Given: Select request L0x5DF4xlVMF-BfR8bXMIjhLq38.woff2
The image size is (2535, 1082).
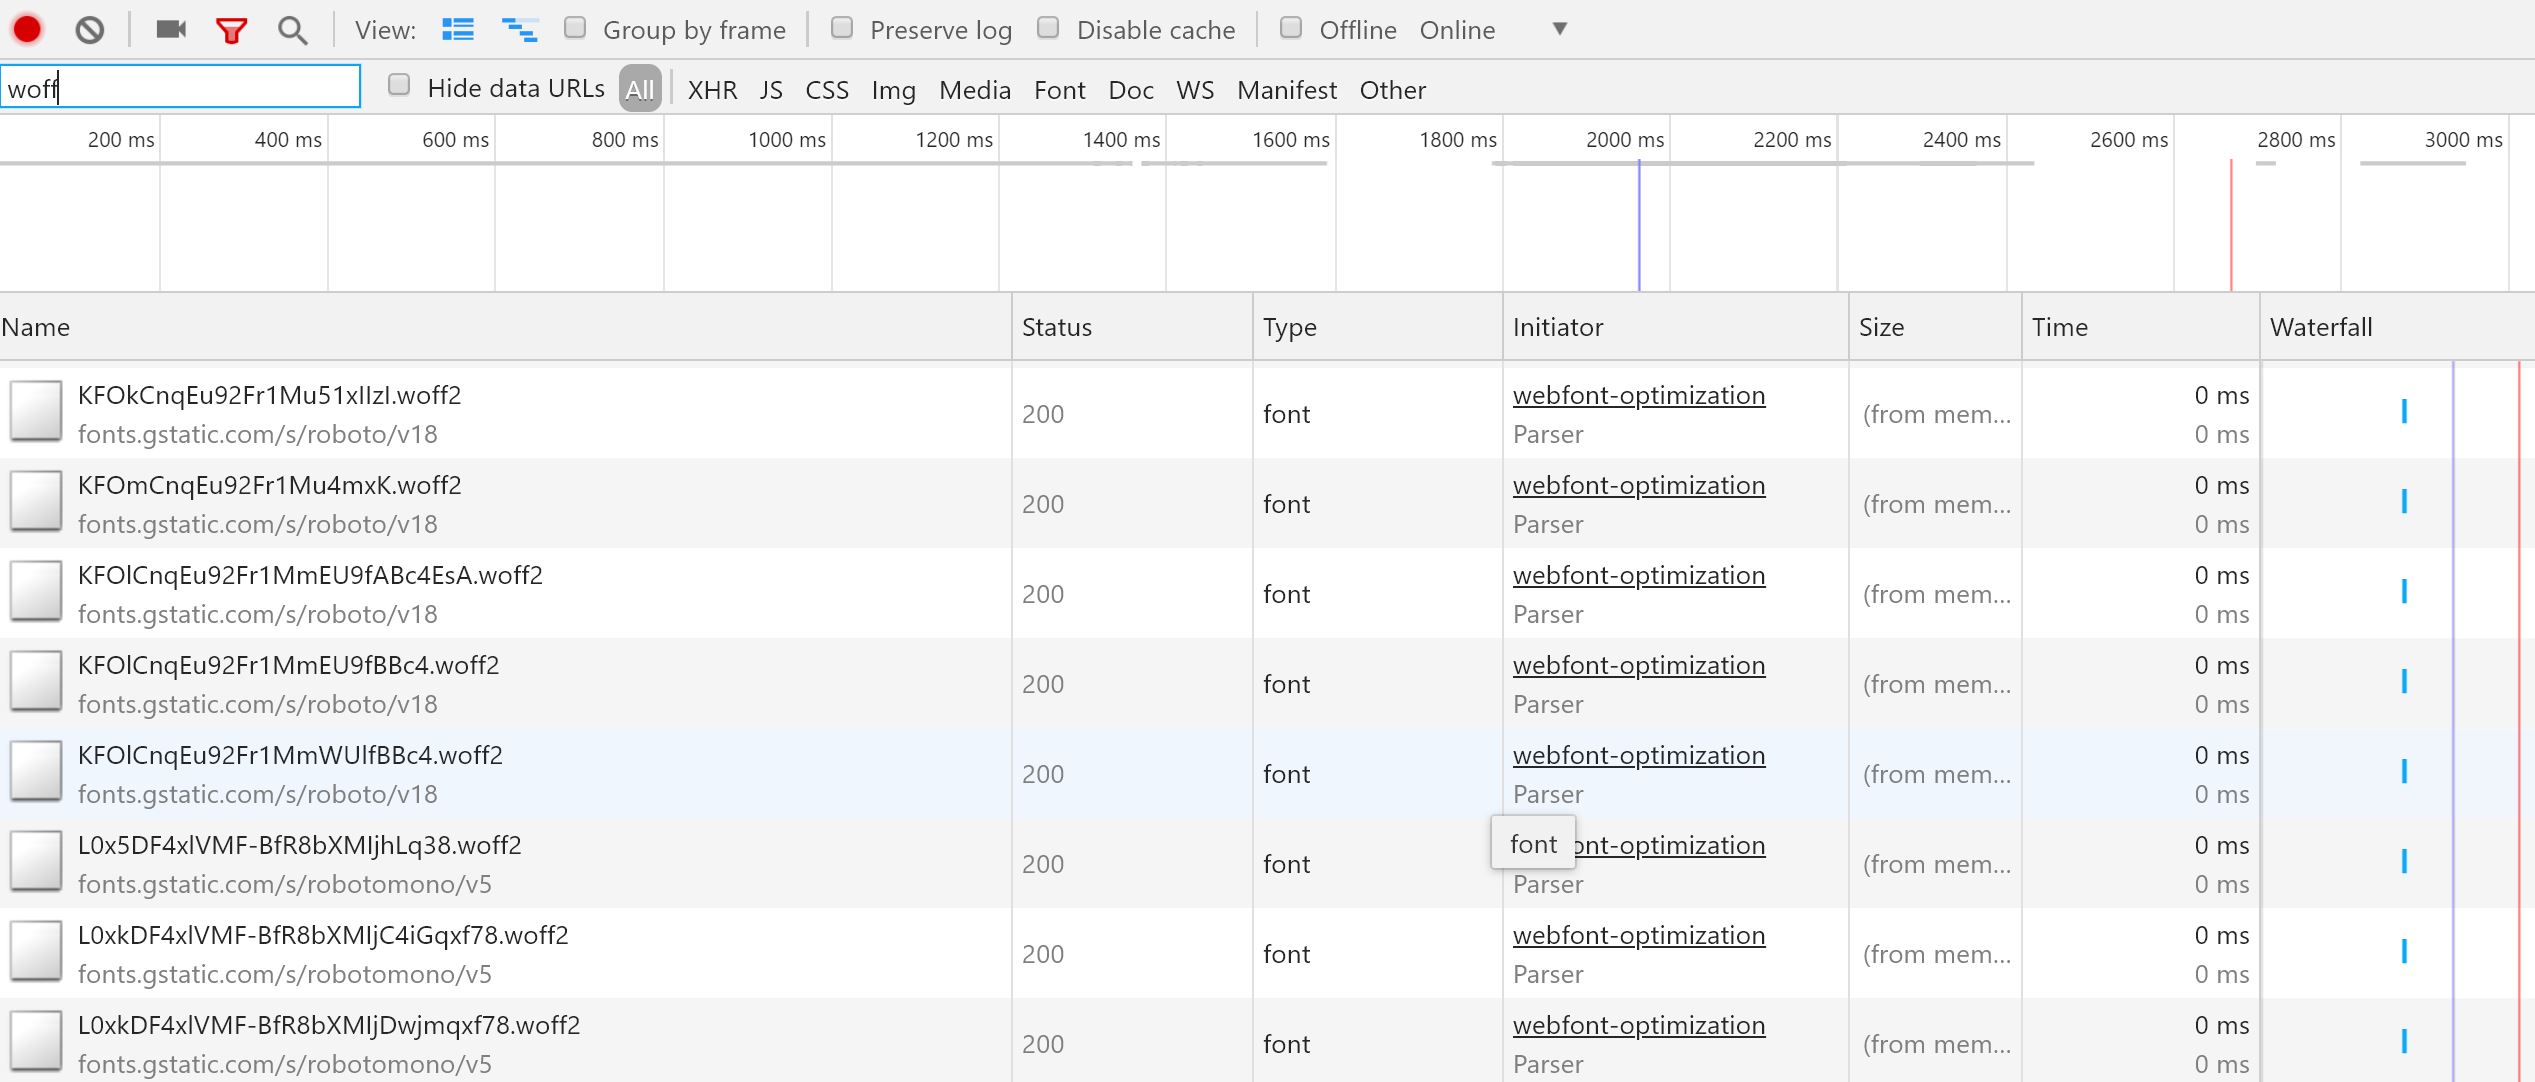Looking at the screenshot, I should [299, 845].
